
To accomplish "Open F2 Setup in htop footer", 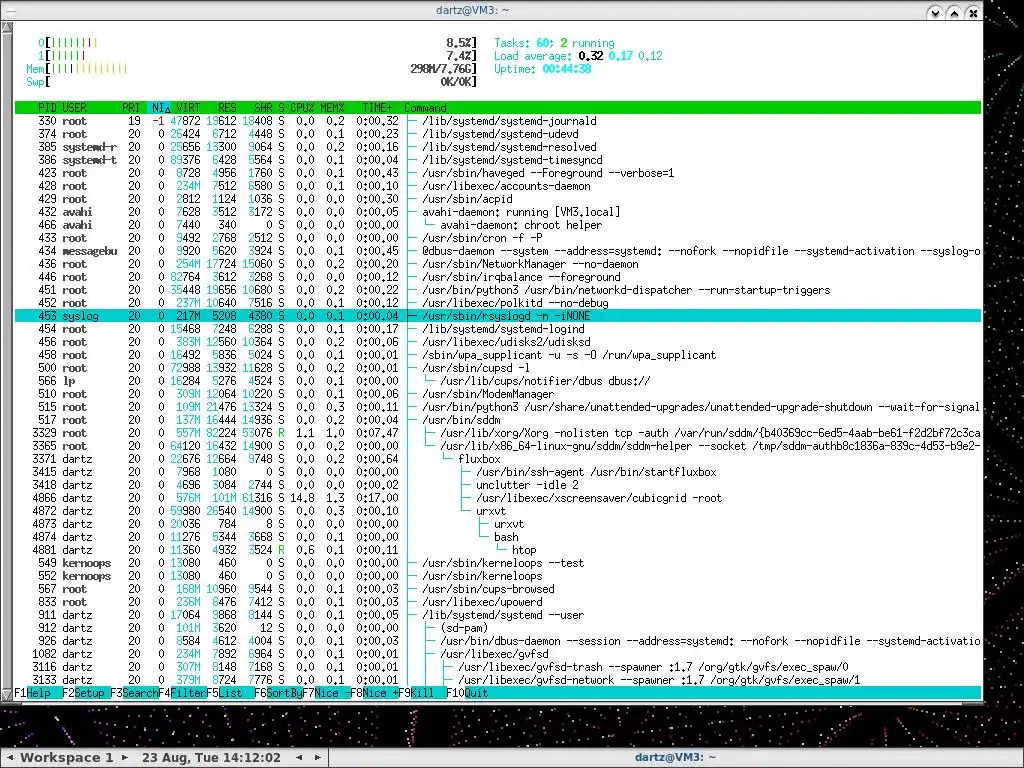I will [86, 693].
